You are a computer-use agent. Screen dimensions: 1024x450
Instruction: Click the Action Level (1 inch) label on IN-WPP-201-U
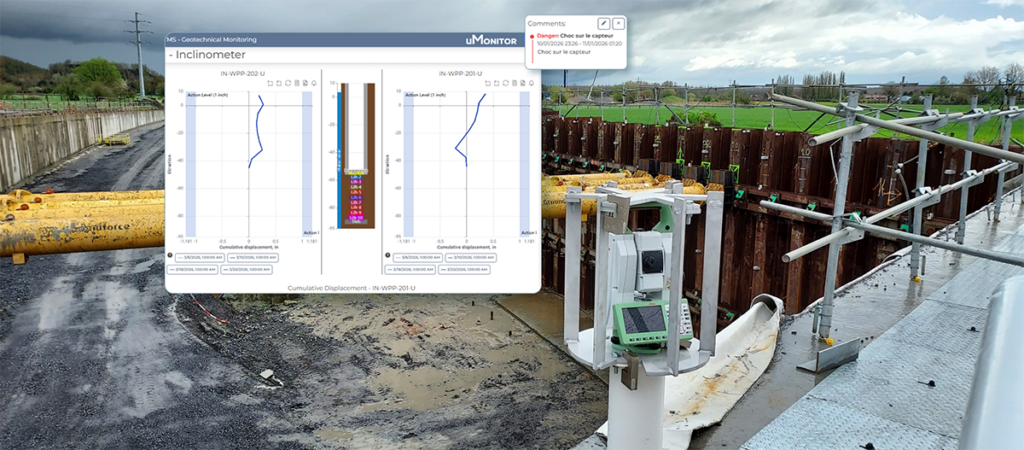tap(424, 95)
